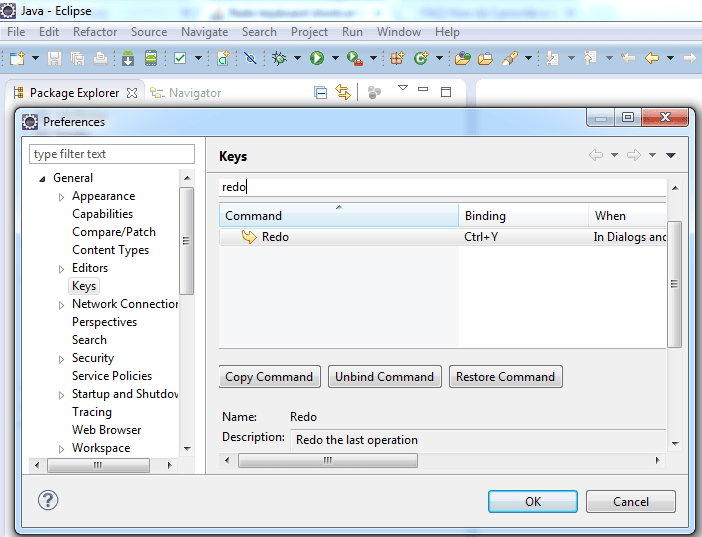Image resolution: width=702 pixels, height=537 pixels.
Task: Select Capabilities in the preferences tree
Action: (103, 214)
